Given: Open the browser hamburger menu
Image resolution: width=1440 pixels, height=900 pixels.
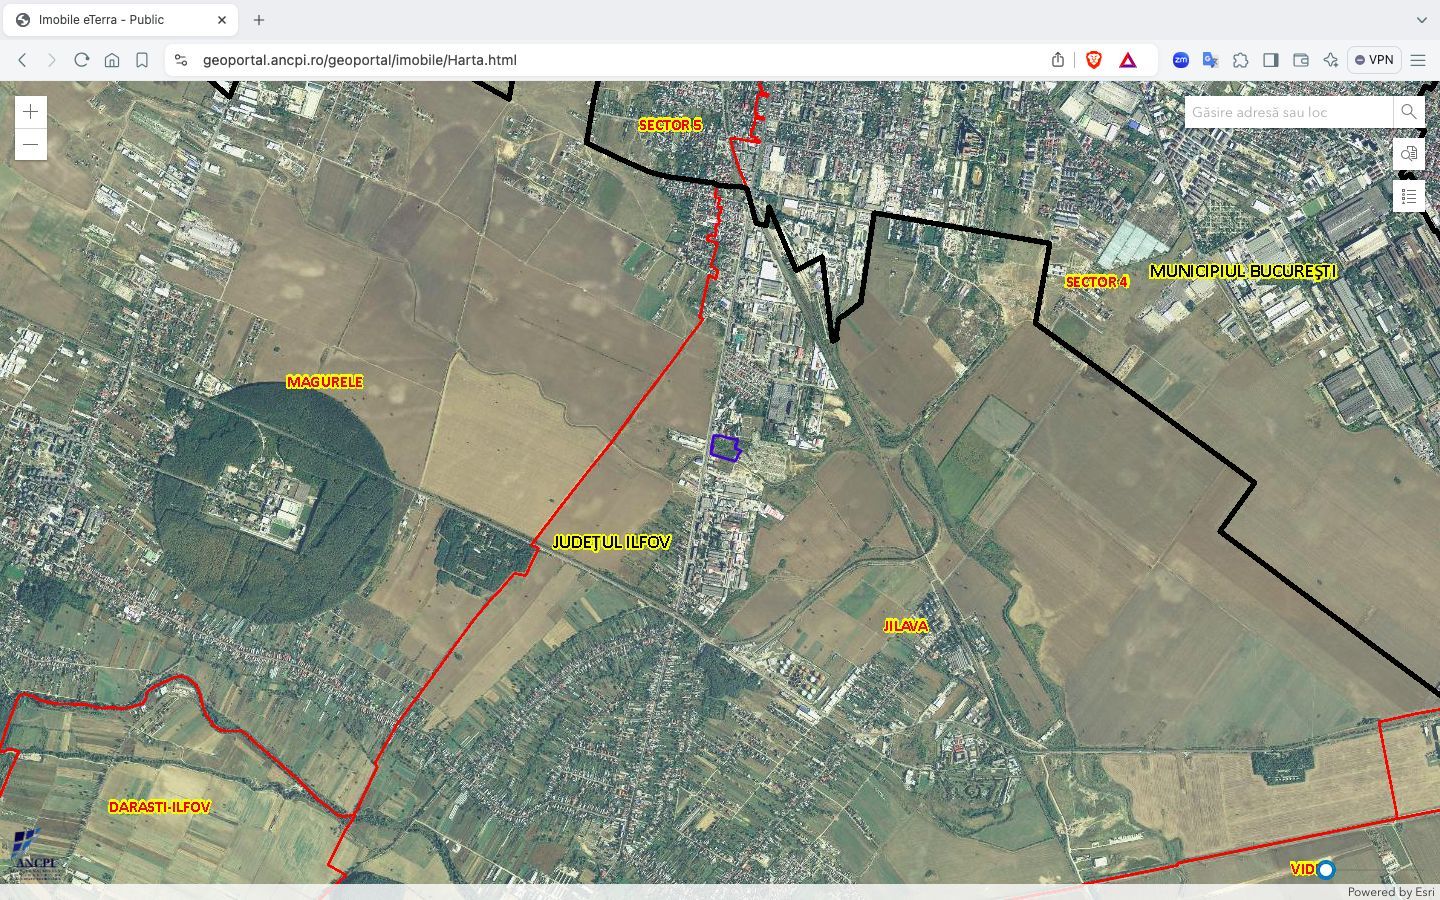Looking at the screenshot, I should (x=1419, y=59).
